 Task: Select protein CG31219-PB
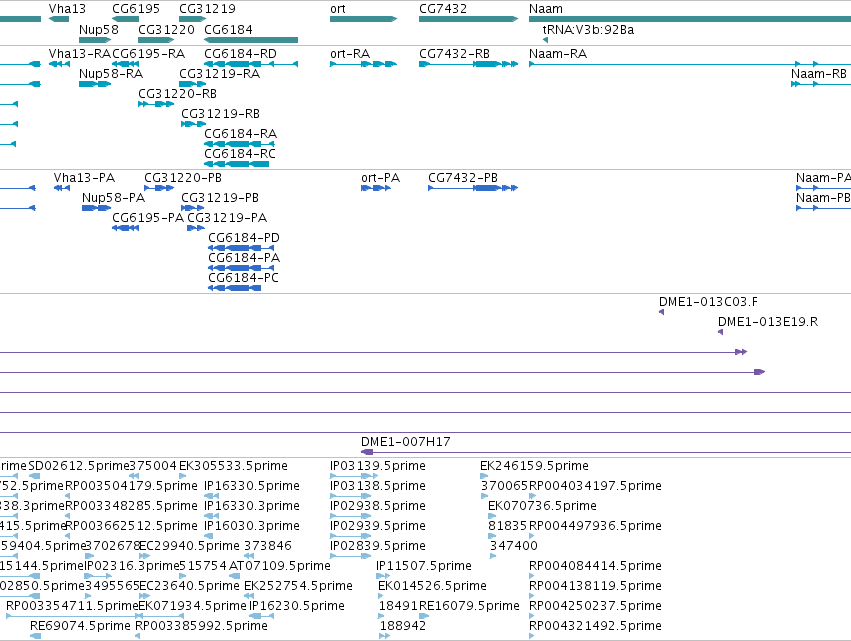193,208
